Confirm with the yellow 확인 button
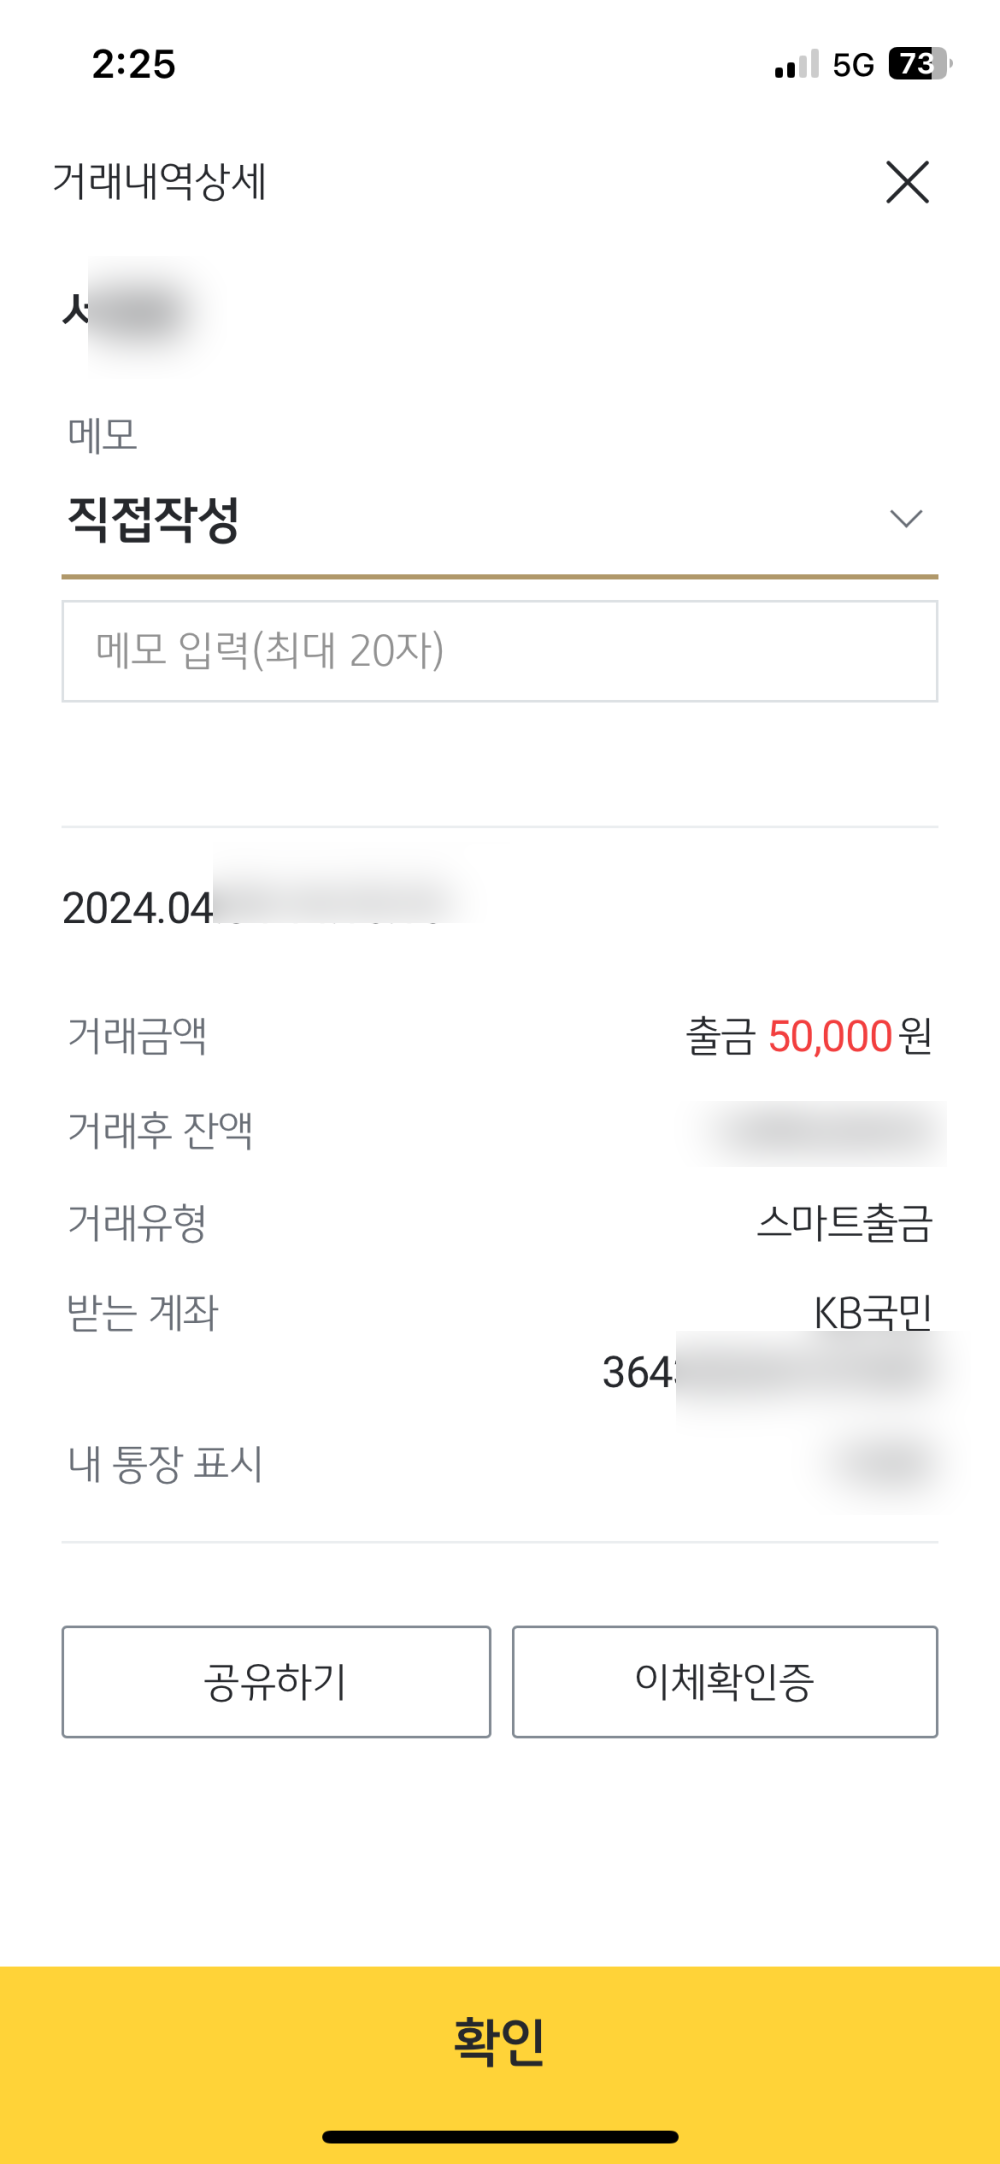 (x=499, y=2040)
